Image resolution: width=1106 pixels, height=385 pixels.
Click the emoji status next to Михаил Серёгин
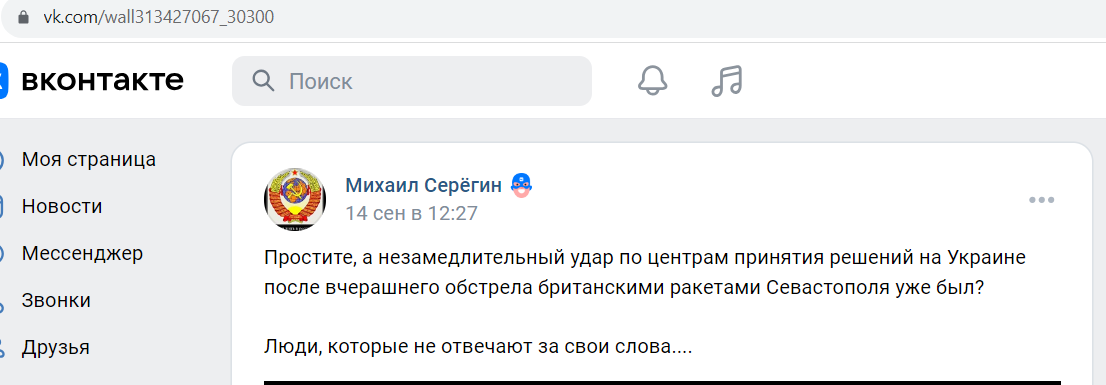pyautogui.click(x=521, y=185)
